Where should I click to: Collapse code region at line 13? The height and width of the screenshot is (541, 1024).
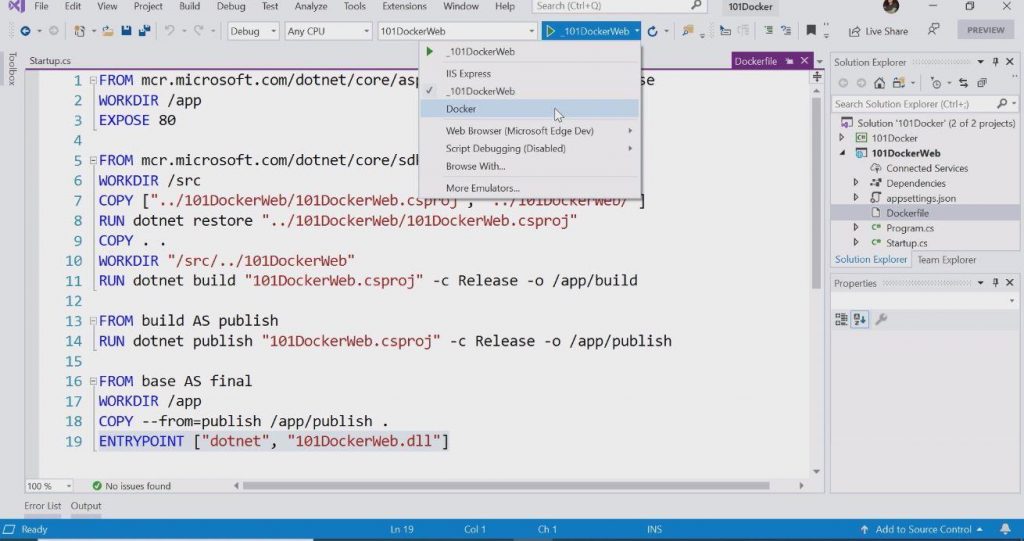pos(93,321)
